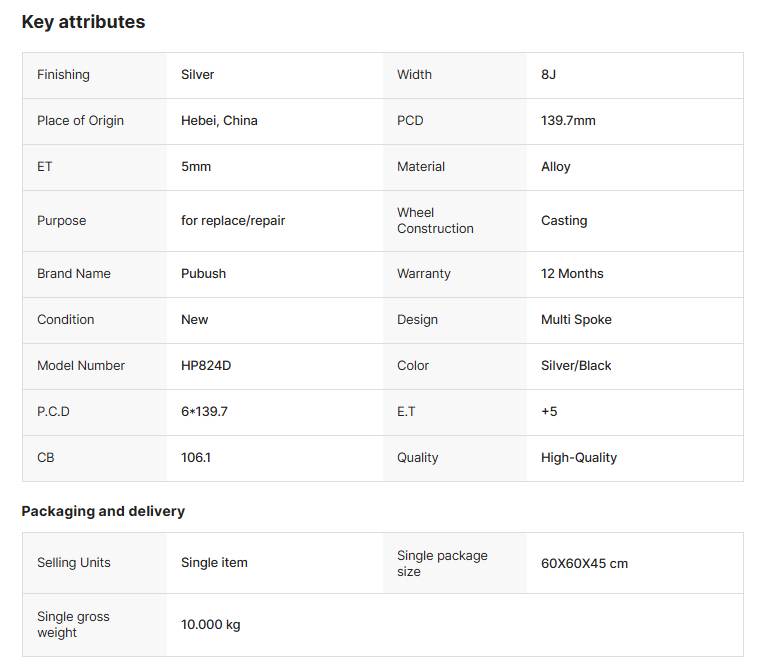Select the New condition value
Viewport: 774px width, 668px height.
[194, 320]
